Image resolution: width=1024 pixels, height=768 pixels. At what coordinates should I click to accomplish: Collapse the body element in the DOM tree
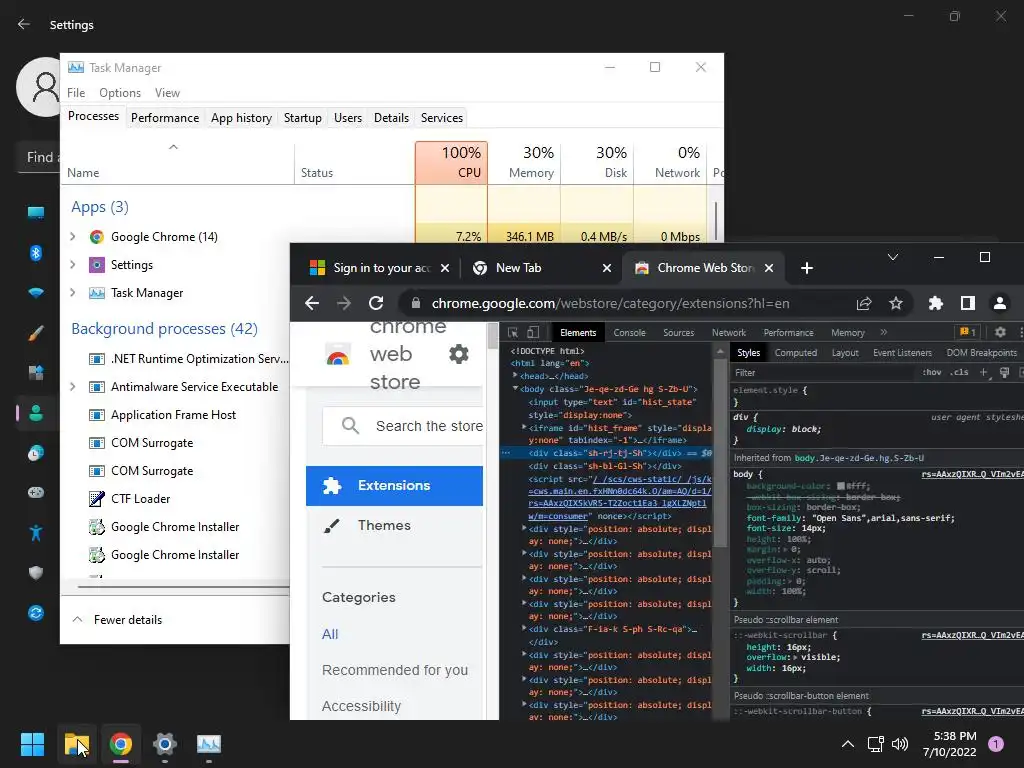click(515, 389)
